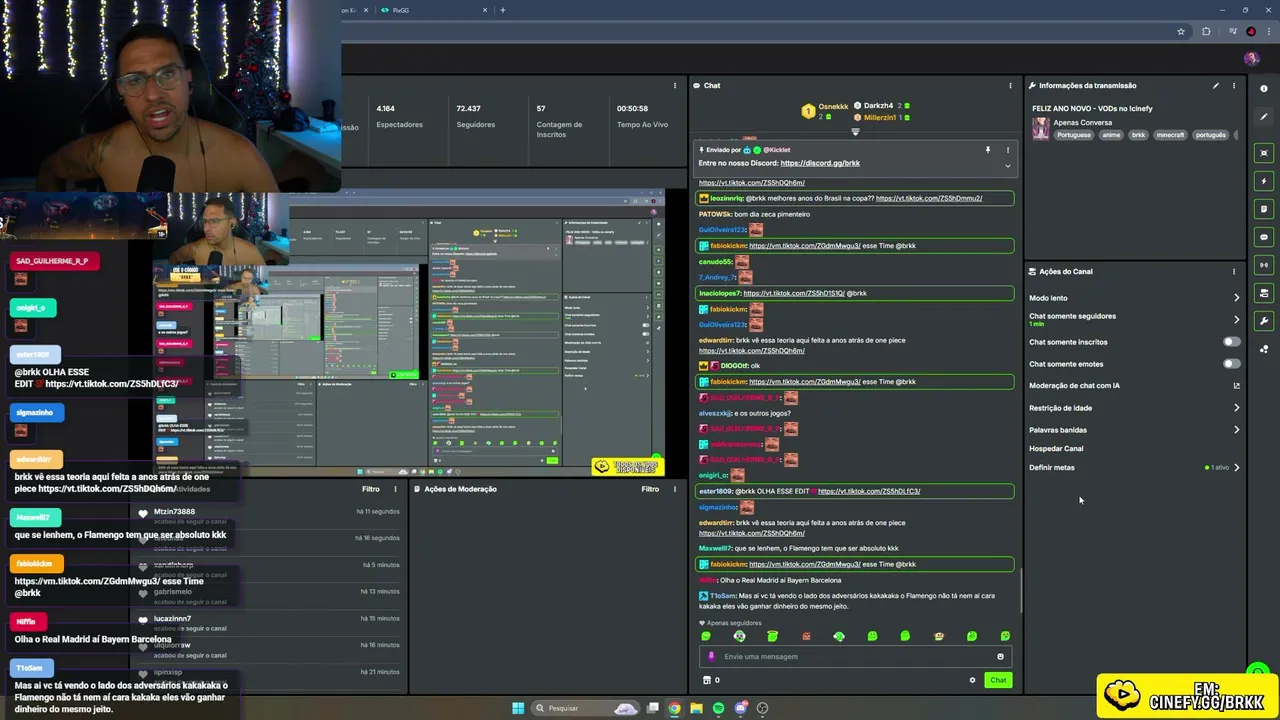Open the browser extensions puzzle icon
Screen dimensions: 1280x720
click(1206, 31)
